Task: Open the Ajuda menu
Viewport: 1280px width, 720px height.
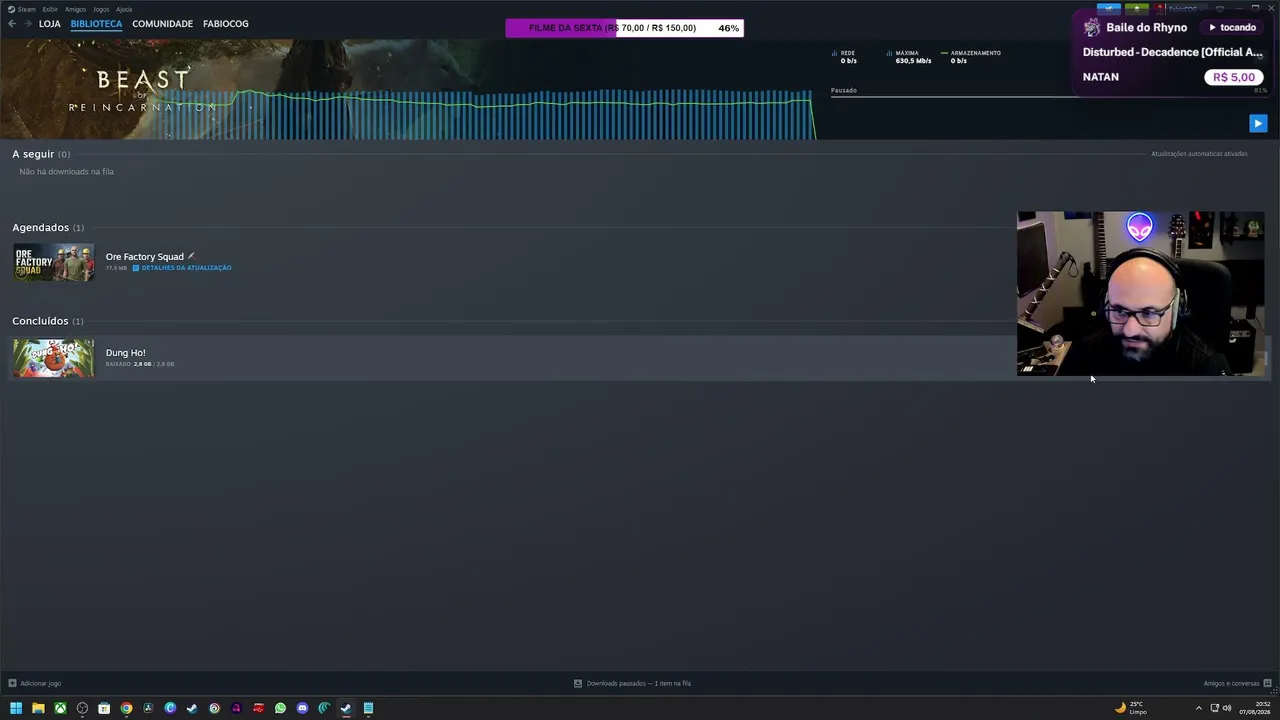Action: pyautogui.click(x=124, y=9)
